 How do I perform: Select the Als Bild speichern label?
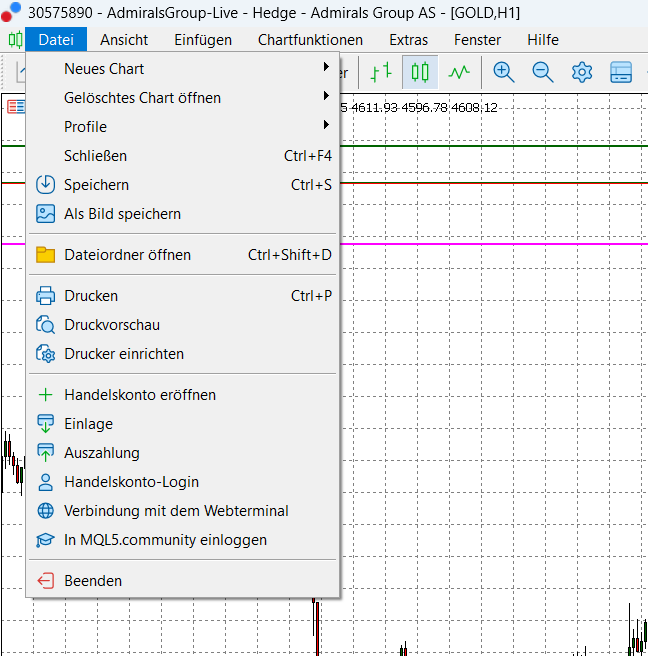tap(122, 214)
